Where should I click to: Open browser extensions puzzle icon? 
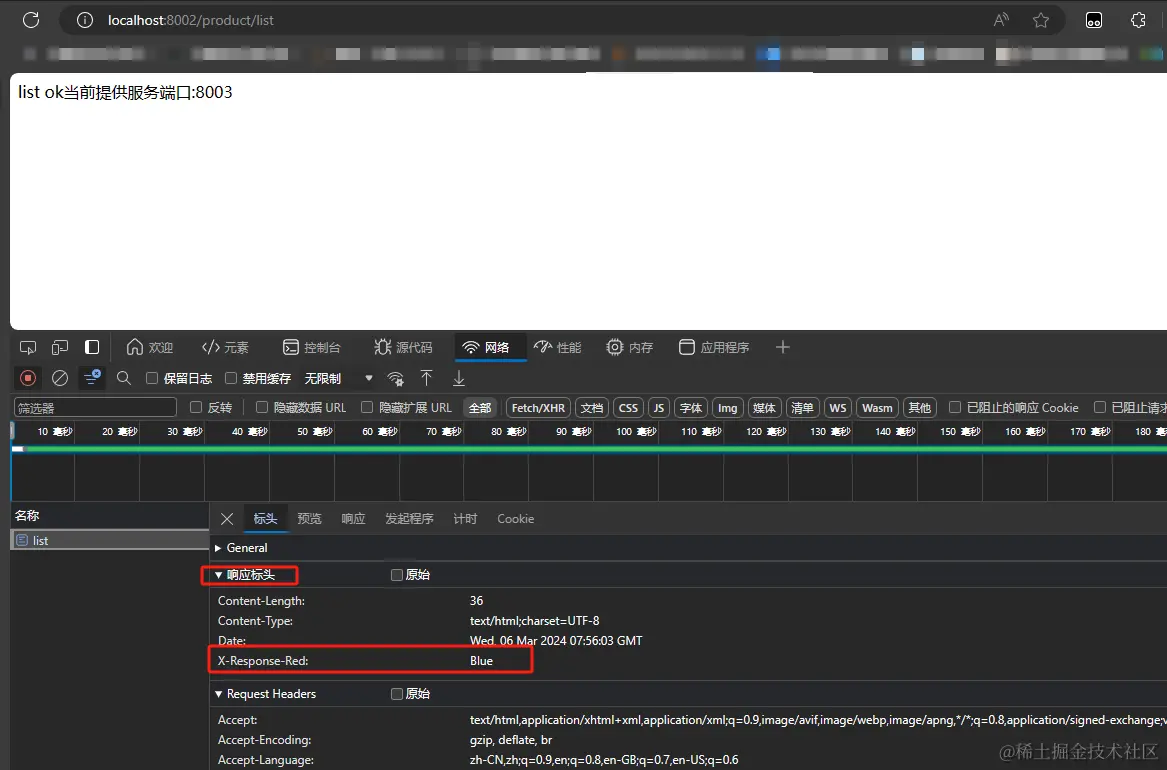[1138, 20]
